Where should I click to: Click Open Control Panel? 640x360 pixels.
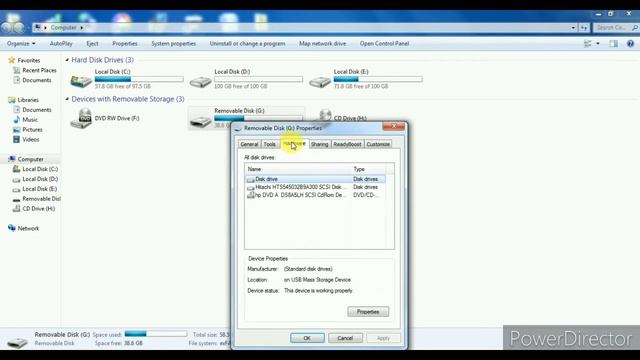(x=384, y=44)
